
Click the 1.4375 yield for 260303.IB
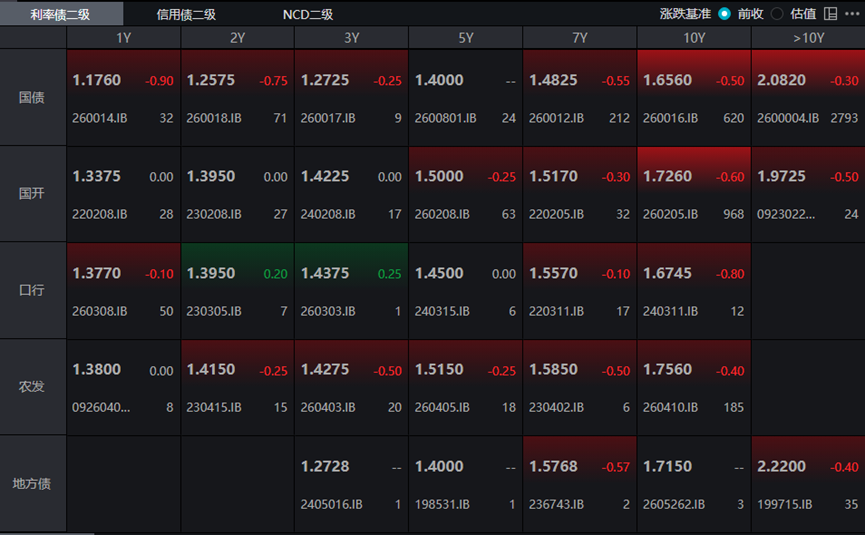tap(325, 273)
